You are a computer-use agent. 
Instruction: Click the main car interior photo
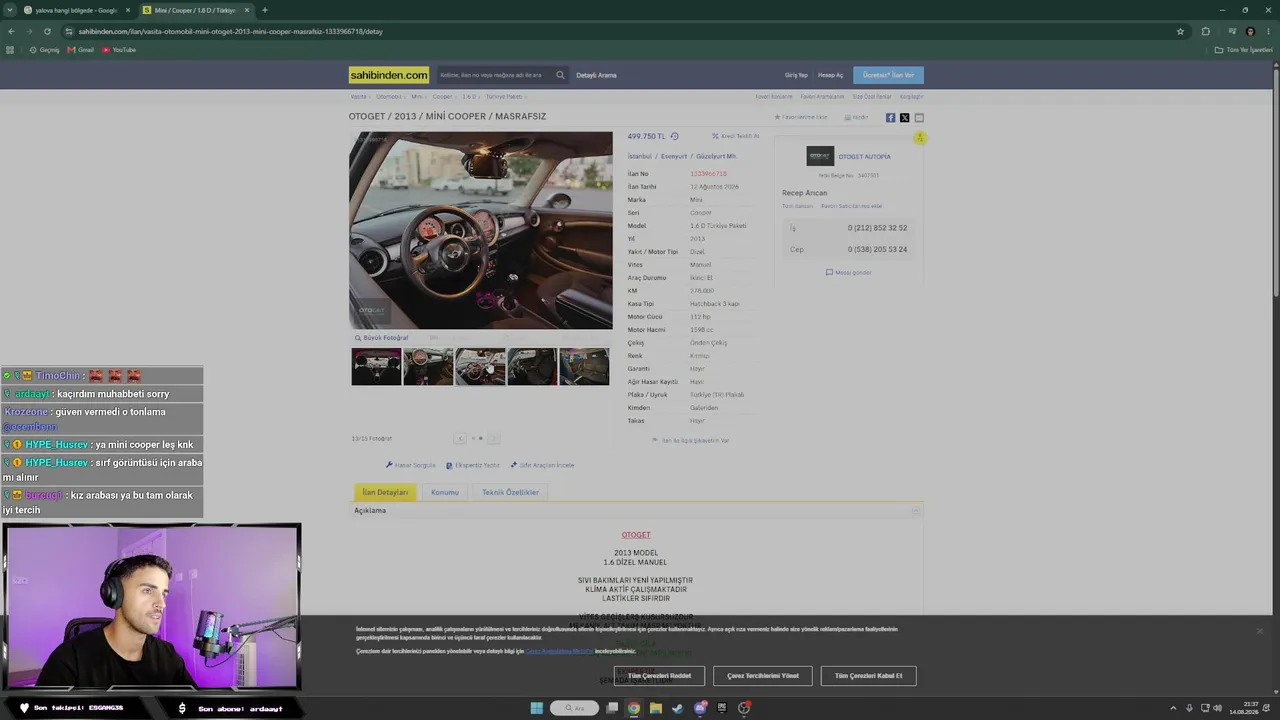(481, 230)
